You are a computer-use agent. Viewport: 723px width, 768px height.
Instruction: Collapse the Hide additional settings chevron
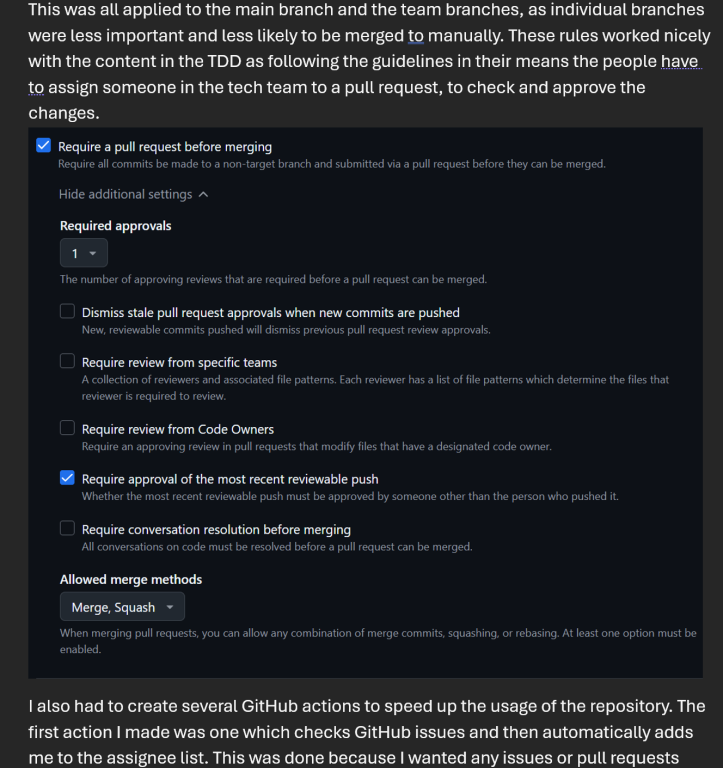[x=203, y=194]
